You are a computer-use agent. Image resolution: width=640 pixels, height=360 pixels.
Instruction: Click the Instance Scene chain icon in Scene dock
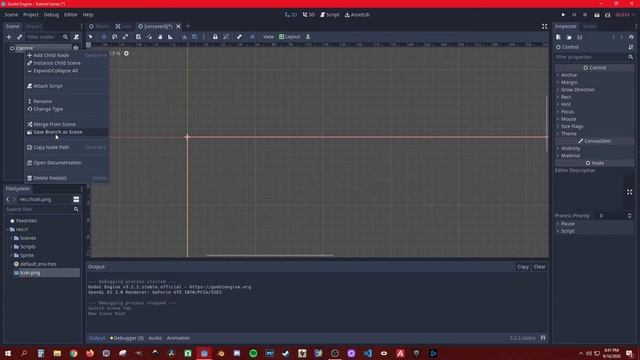[x=19, y=37]
